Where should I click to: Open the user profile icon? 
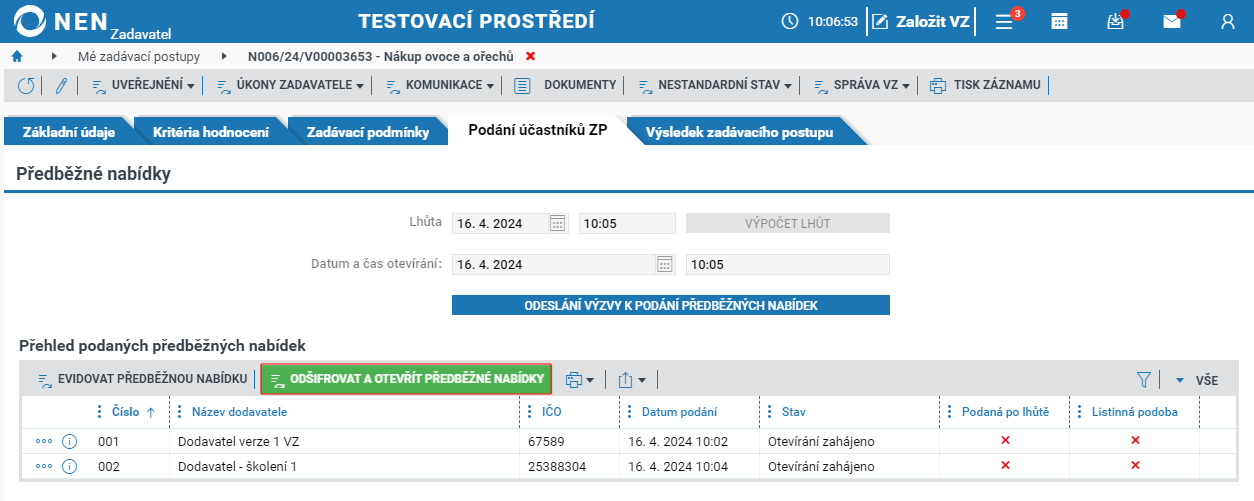pos(1228,21)
